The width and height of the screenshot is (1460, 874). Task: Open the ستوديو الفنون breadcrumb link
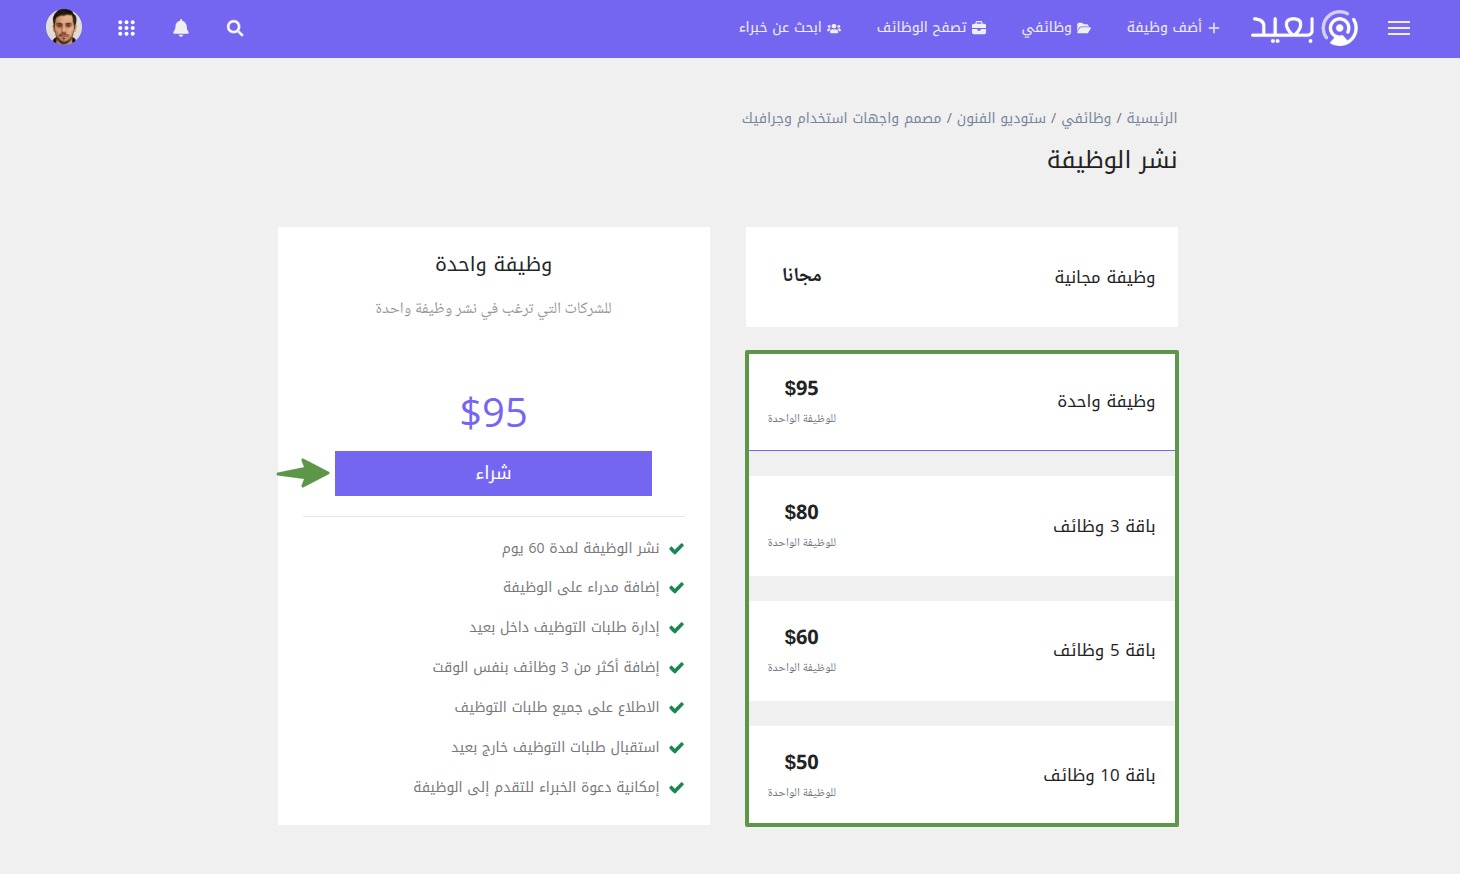pyautogui.click(x=1001, y=118)
